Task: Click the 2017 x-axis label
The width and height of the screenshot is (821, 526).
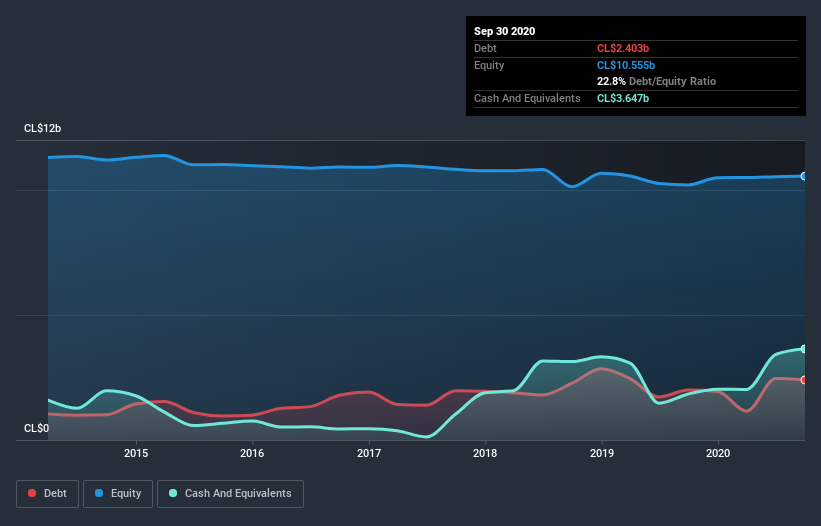Action: click(369, 453)
